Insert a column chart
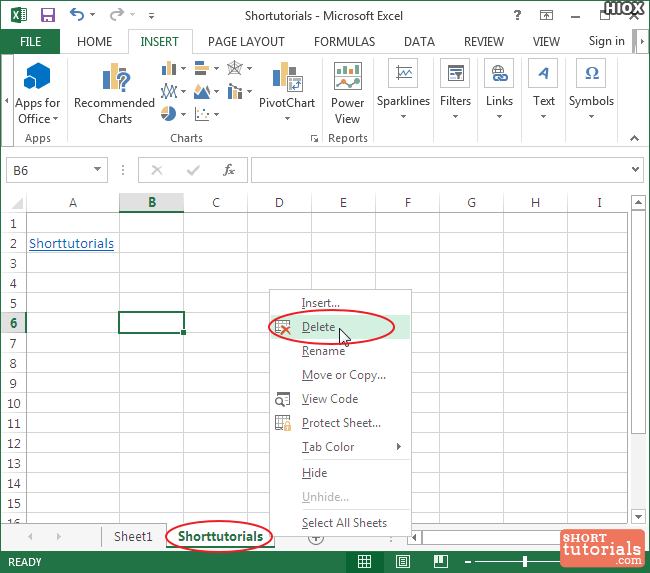This screenshot has width=650, height=573. tap(169, 68)
